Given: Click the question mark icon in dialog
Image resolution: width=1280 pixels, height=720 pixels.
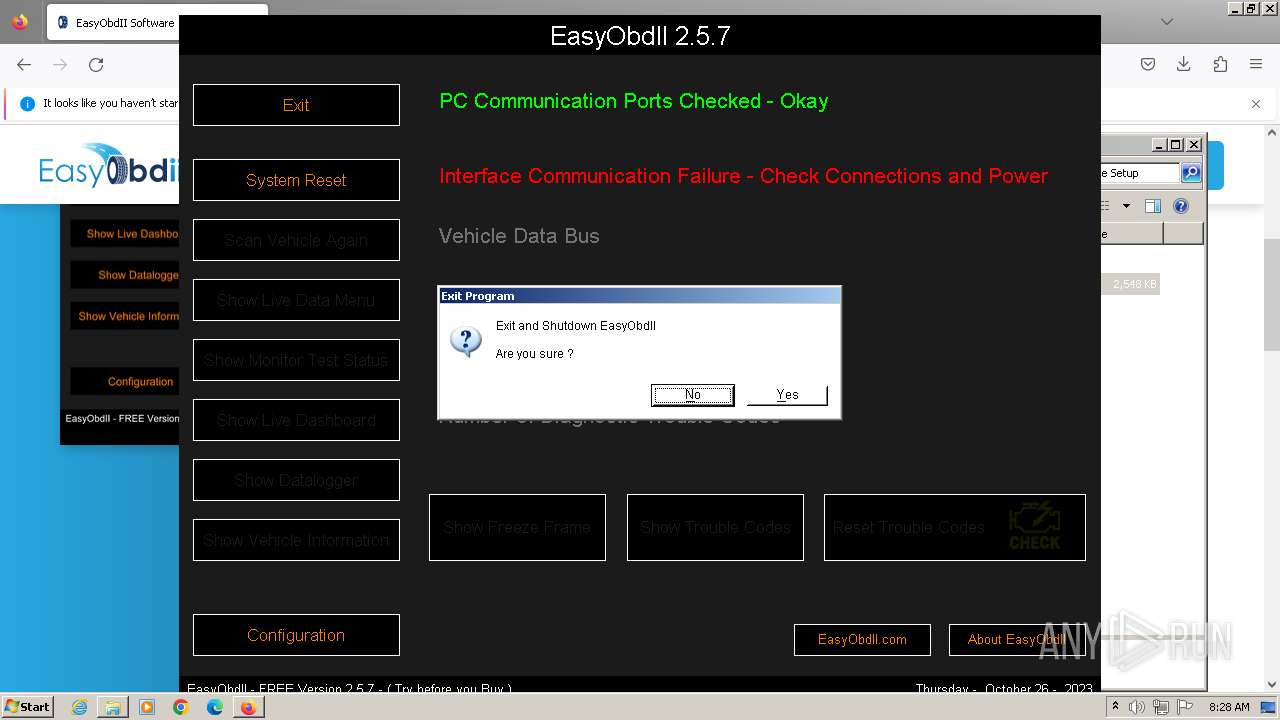Looking at the screenshot, I should point(466,341).
